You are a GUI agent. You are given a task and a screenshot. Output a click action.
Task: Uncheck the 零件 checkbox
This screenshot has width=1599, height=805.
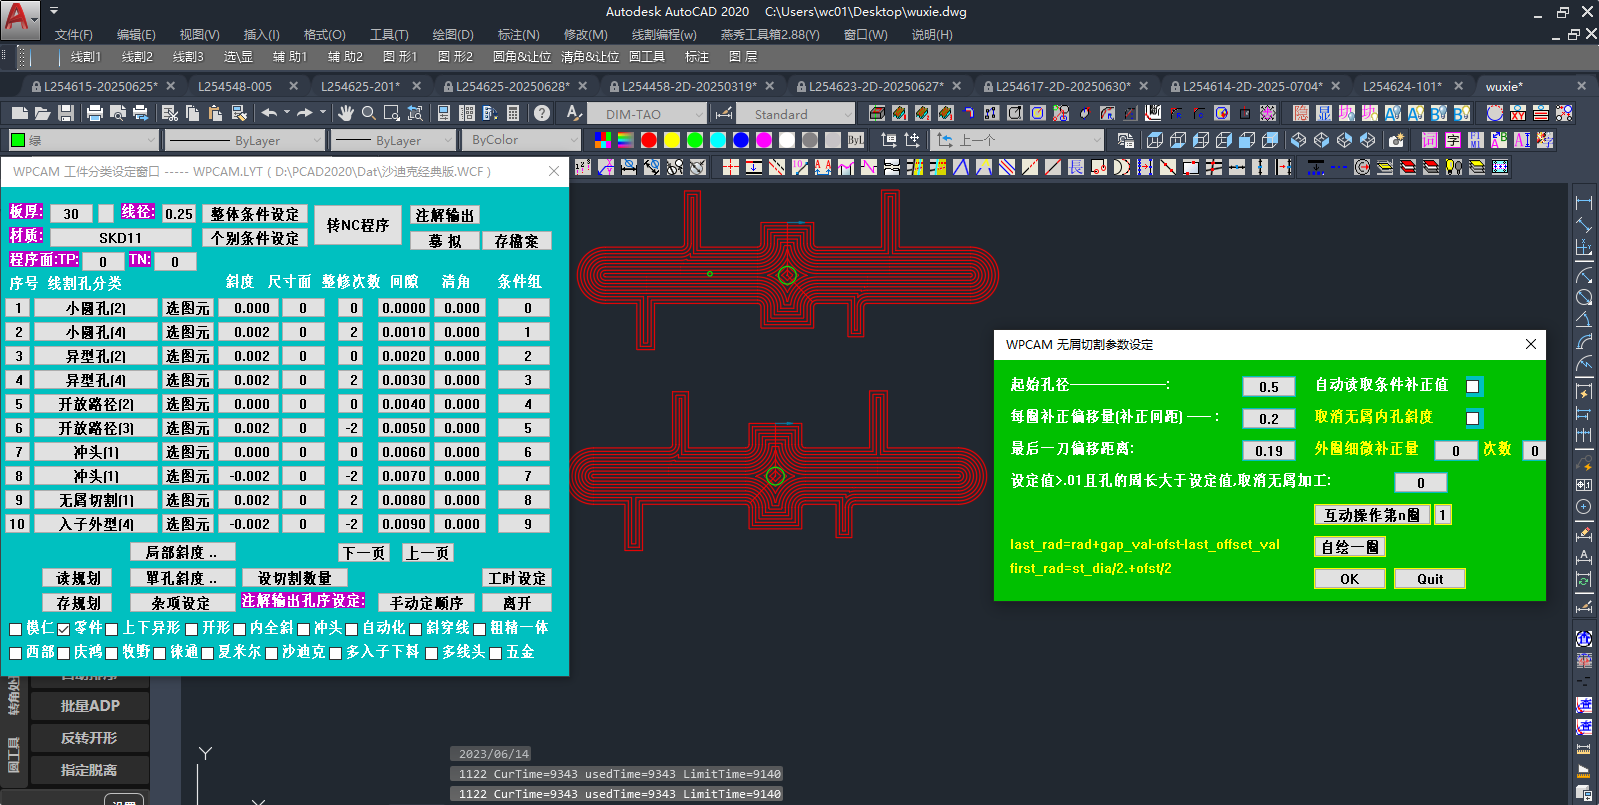[63, 629]
